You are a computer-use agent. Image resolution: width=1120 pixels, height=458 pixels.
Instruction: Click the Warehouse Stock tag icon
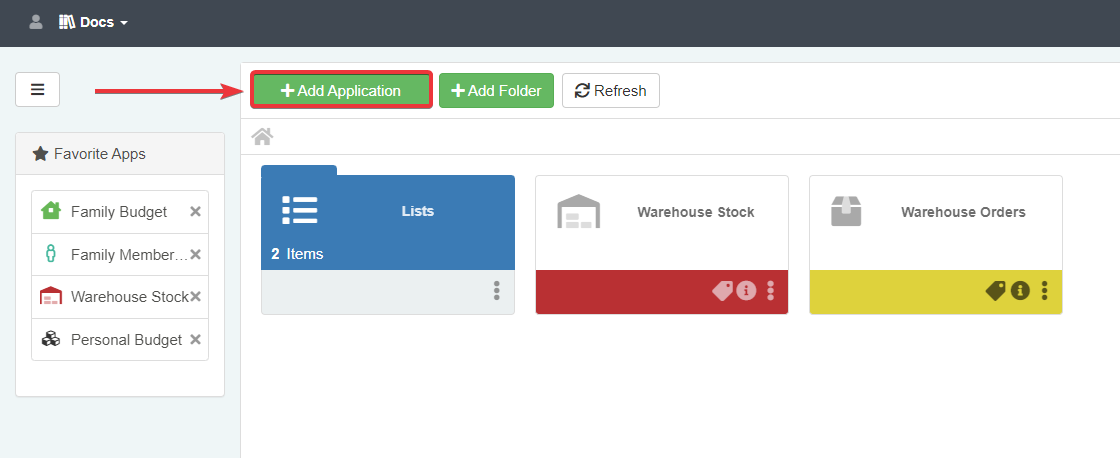(x=721, y=291)
